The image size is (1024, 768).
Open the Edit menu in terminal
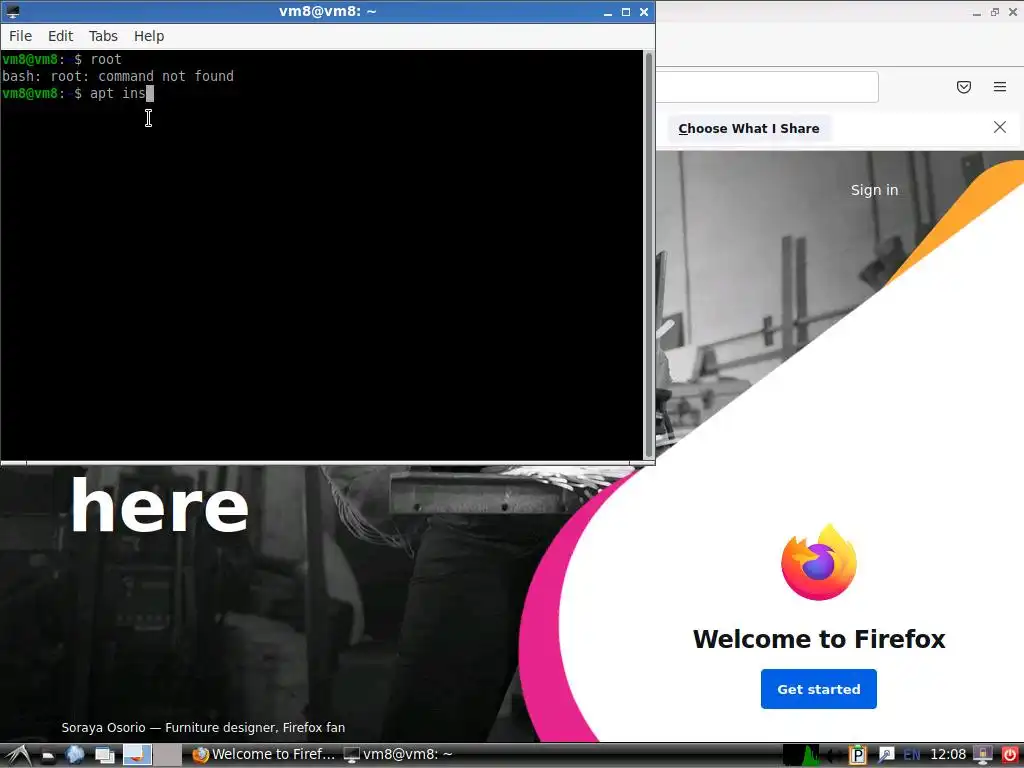click(61, 36)
